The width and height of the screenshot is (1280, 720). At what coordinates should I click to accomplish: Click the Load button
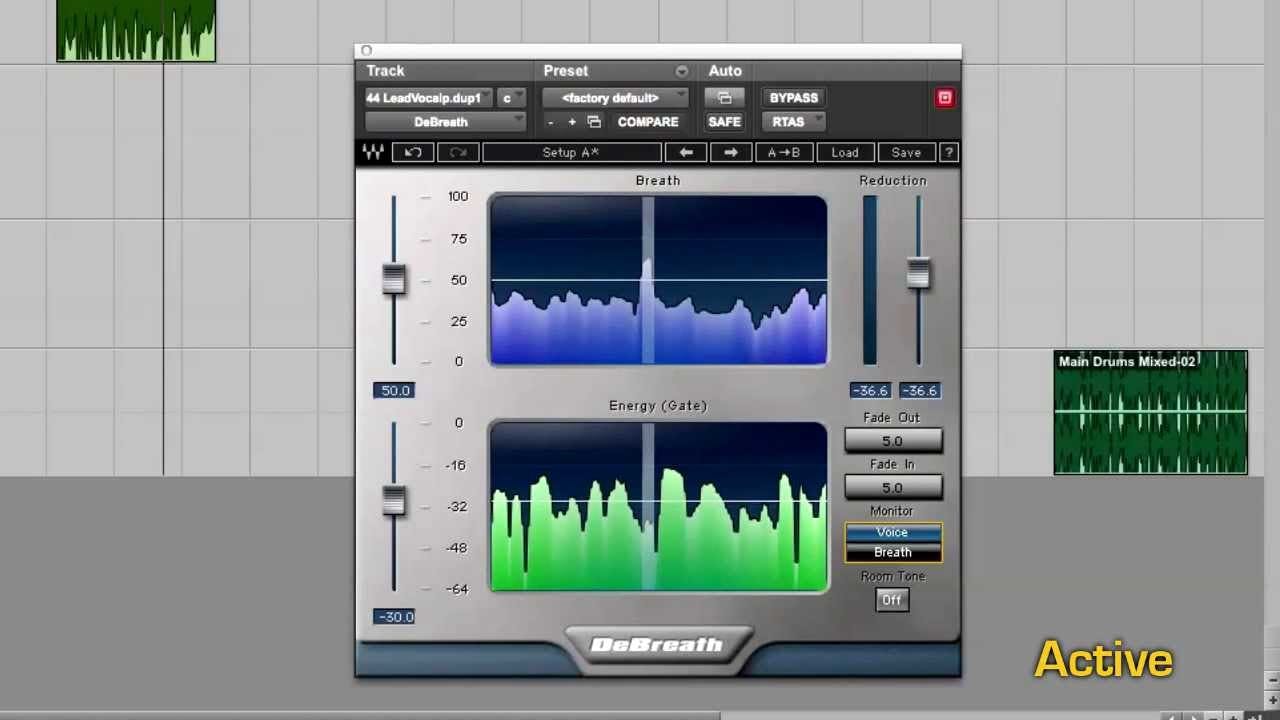tap(844, 152)
